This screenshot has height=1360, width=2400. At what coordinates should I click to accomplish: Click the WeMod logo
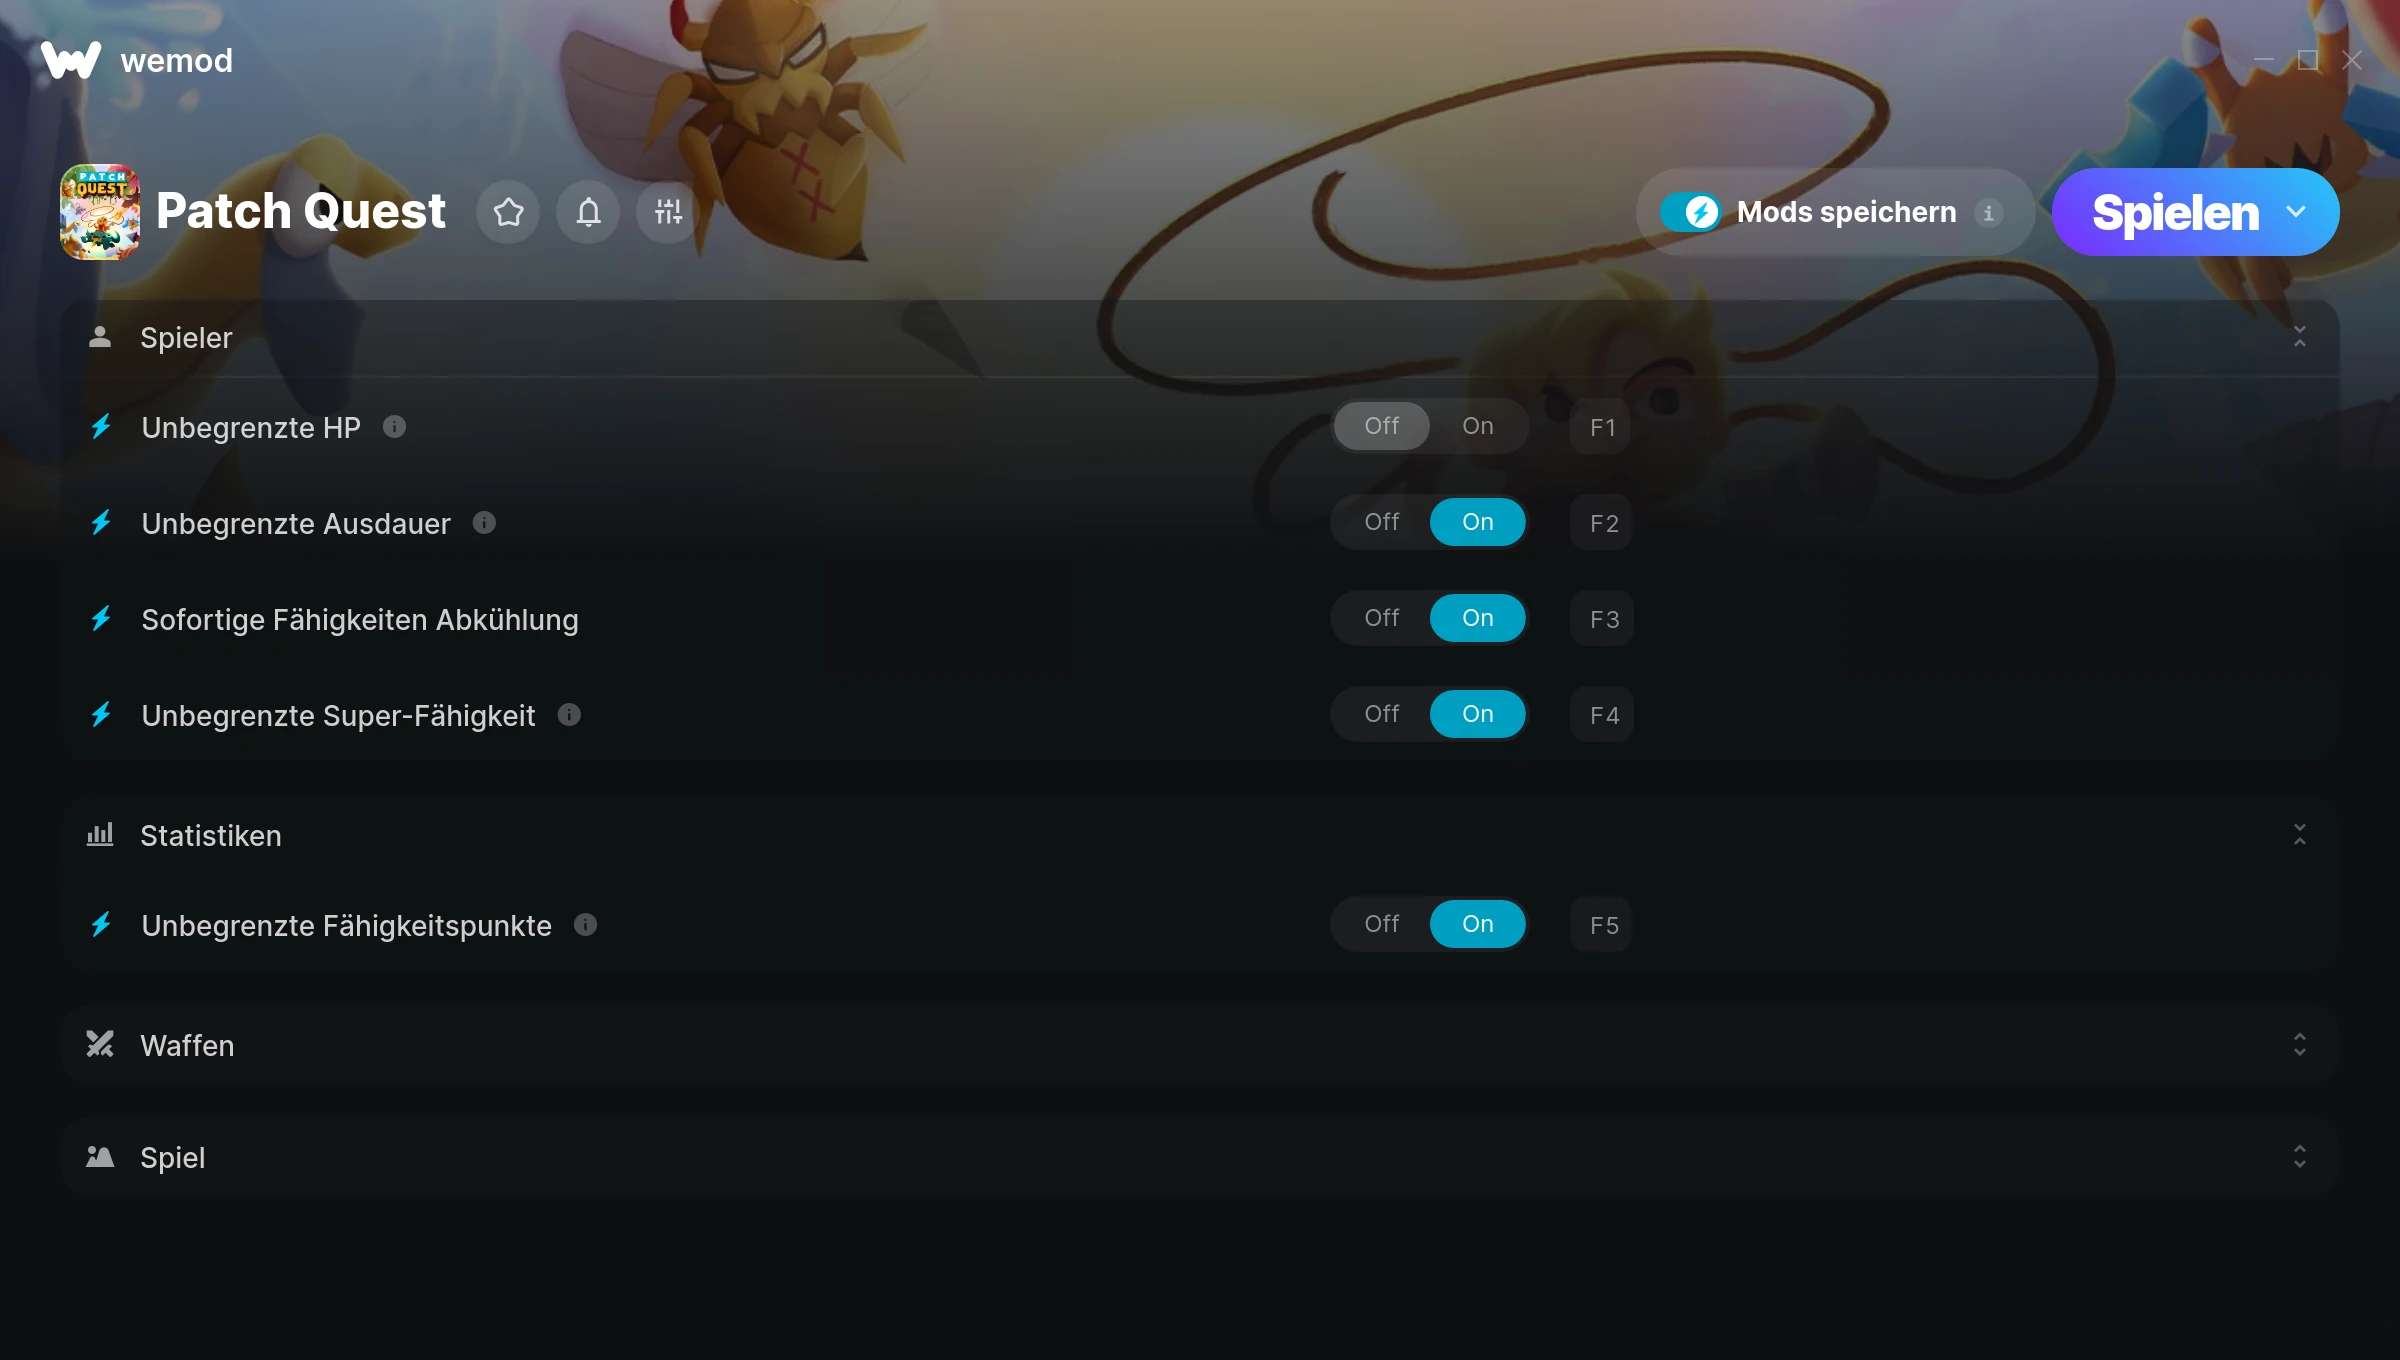(71, 60)
